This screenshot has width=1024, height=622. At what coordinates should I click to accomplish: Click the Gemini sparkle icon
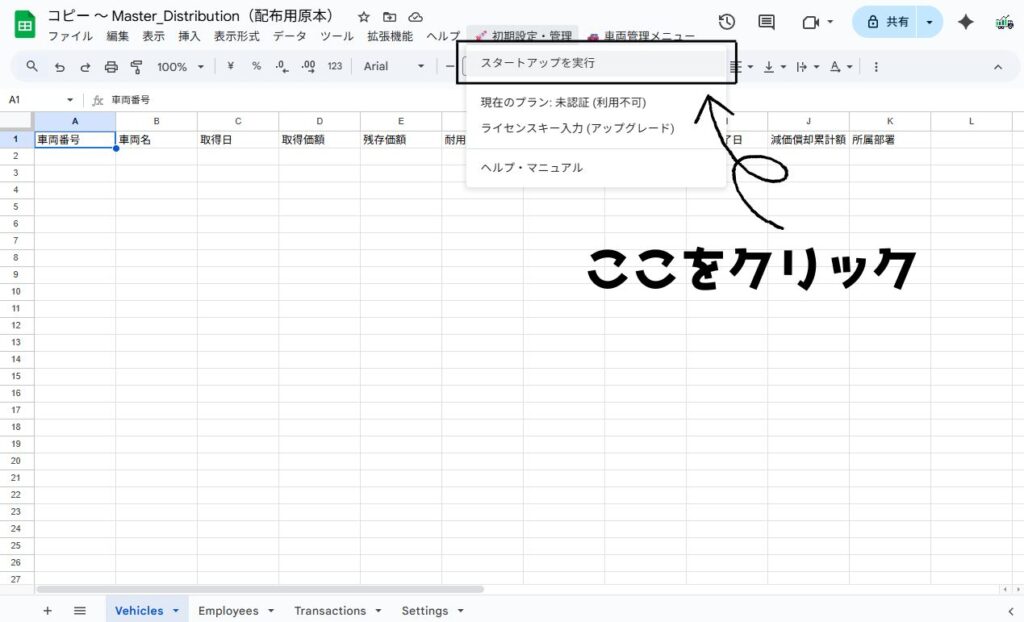tap(965, 22)
